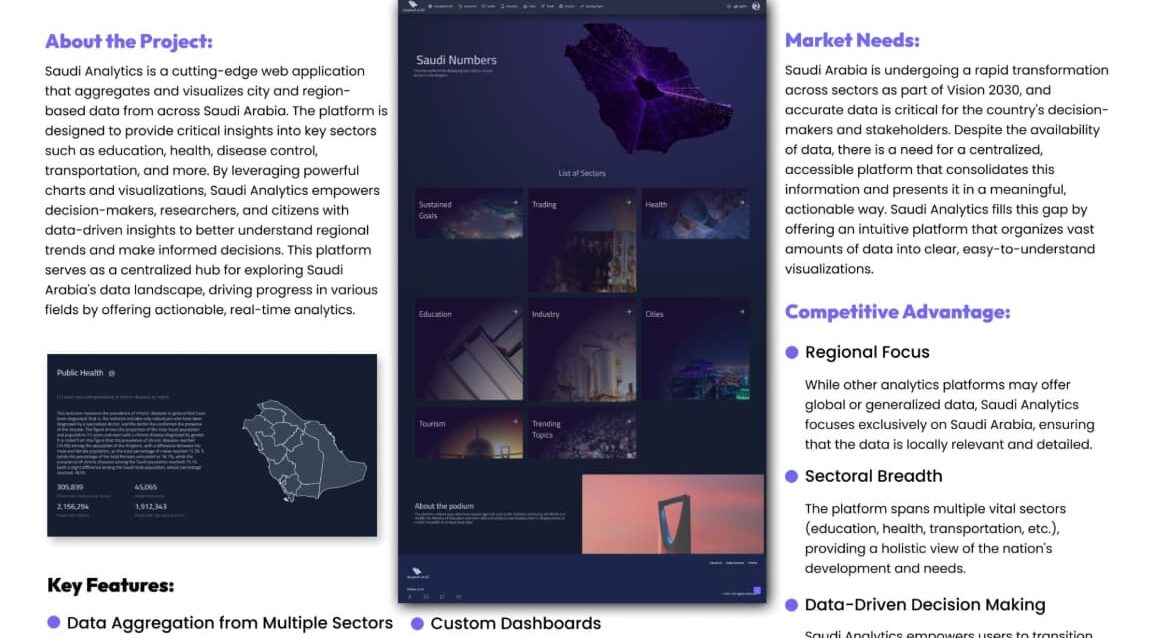Viewport: 1162px width, 638px height.
Task: Open the Tourism sector card
Action: click(469, 433)
